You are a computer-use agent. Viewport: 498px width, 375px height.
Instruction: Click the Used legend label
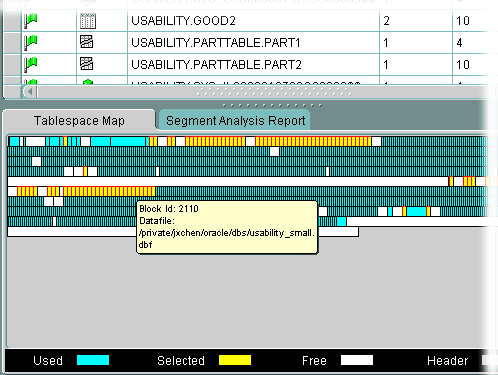coord(48,360)
